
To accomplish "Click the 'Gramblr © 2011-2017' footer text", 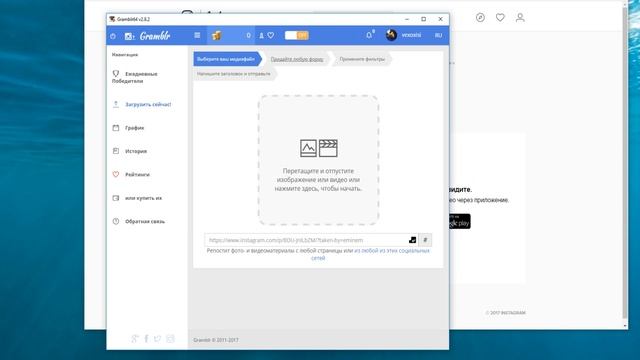I will coord(216,340).
